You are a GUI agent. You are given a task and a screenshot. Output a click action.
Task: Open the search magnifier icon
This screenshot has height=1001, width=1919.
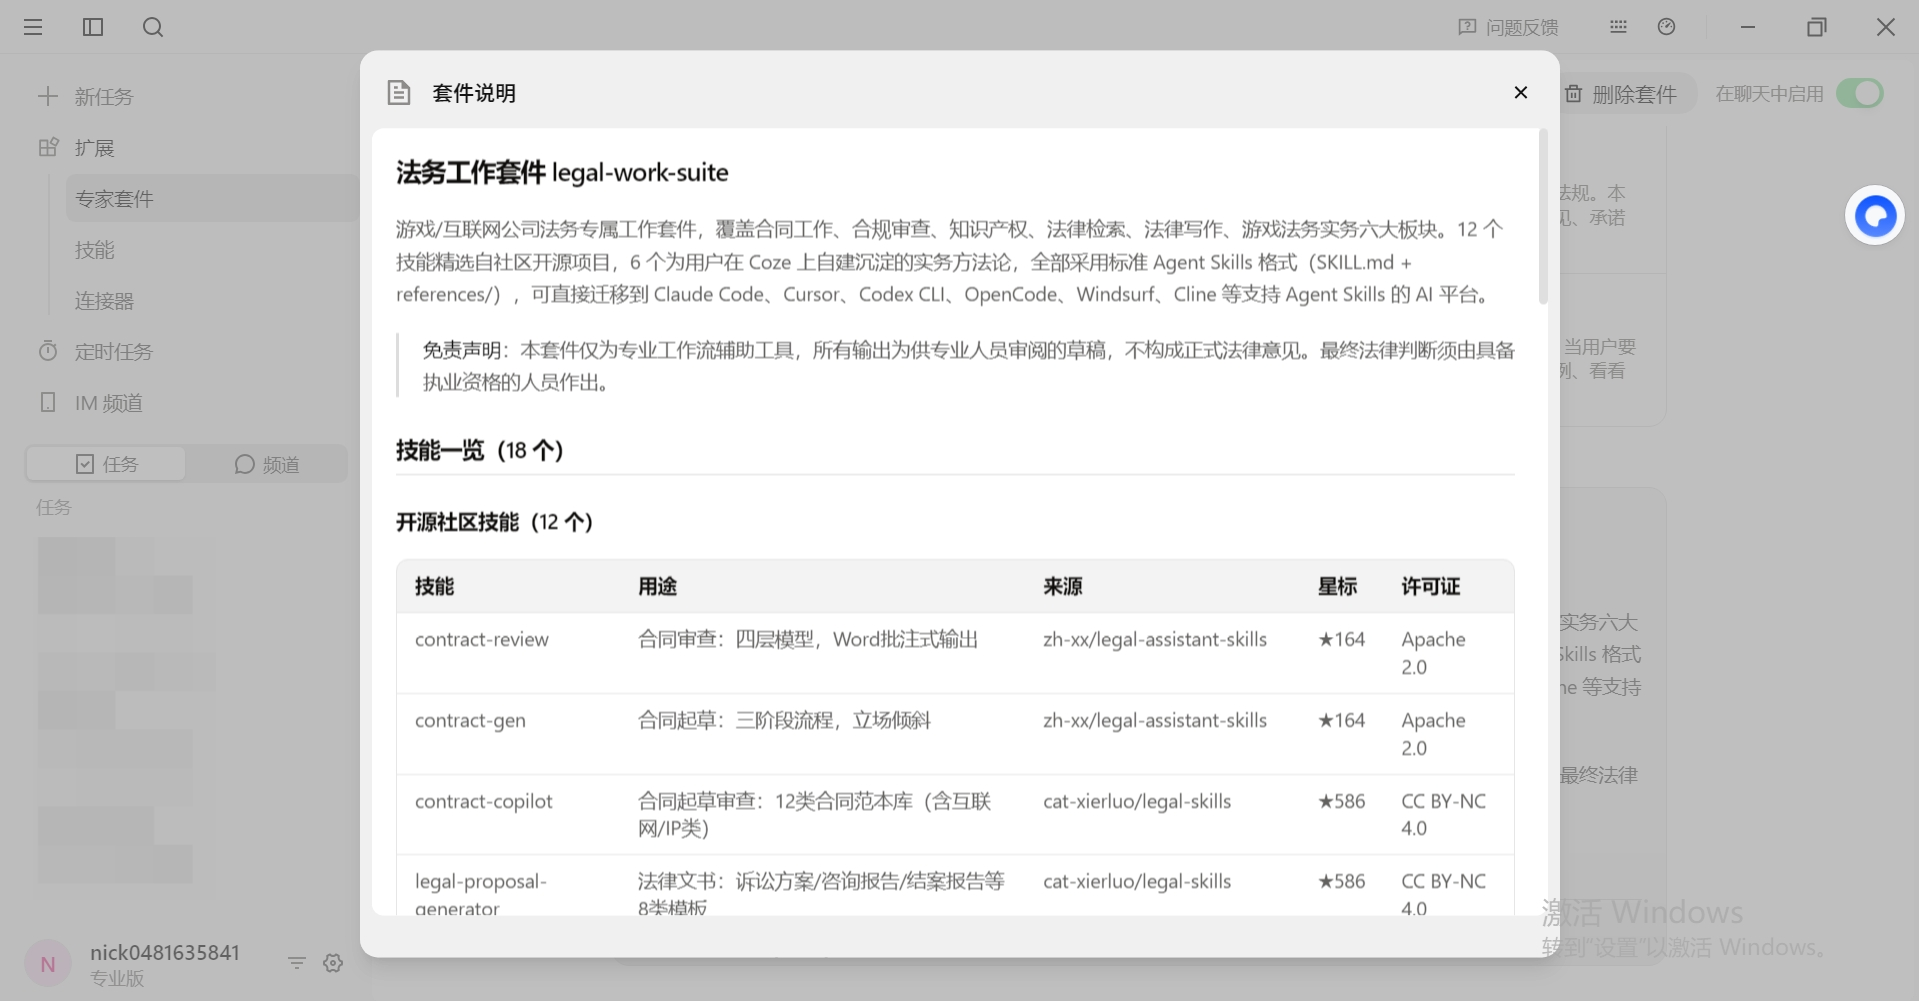(153, 27)
